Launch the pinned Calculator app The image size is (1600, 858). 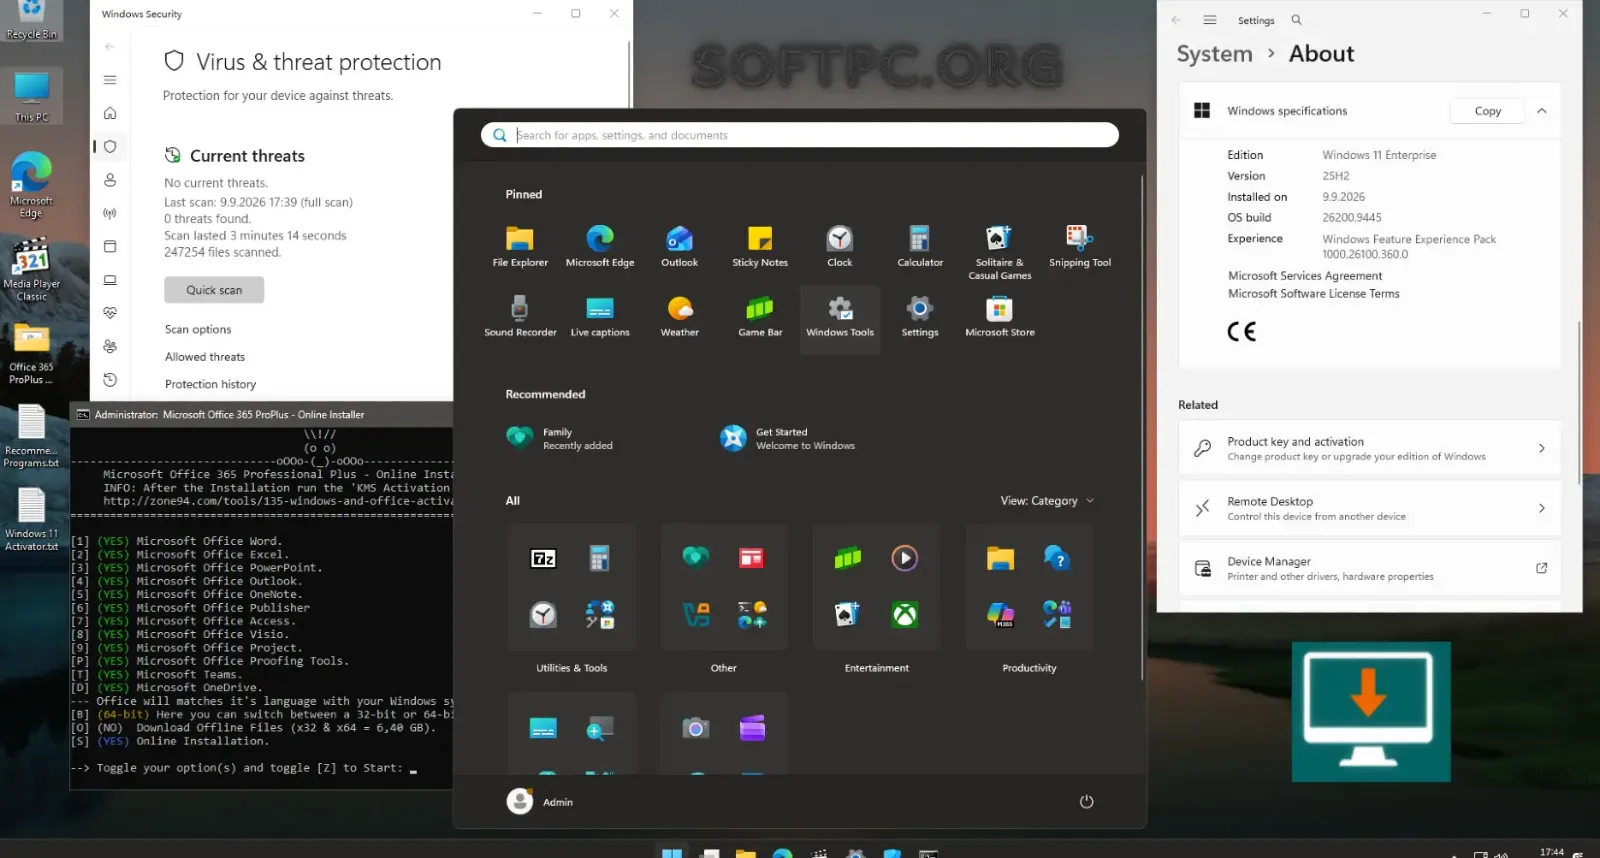(920, 246)
